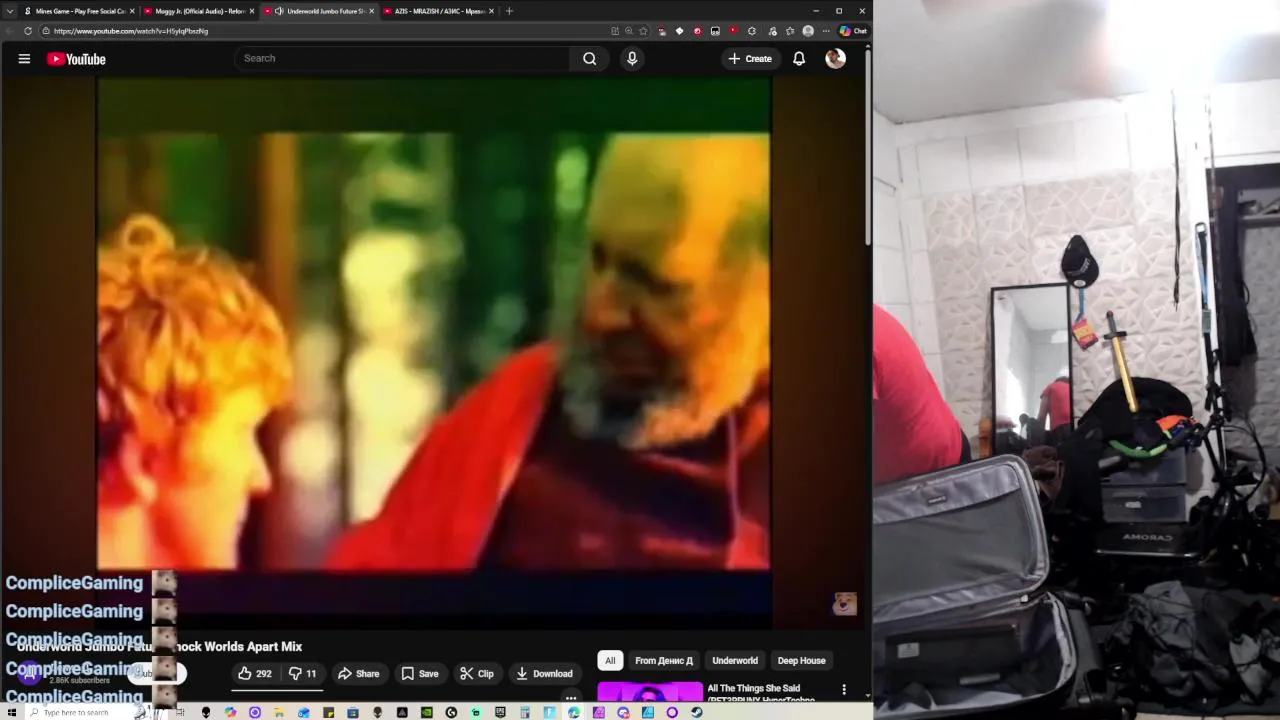The image size is (1280, 720).
Task: Open the Create menu
Action: point(750,58)
